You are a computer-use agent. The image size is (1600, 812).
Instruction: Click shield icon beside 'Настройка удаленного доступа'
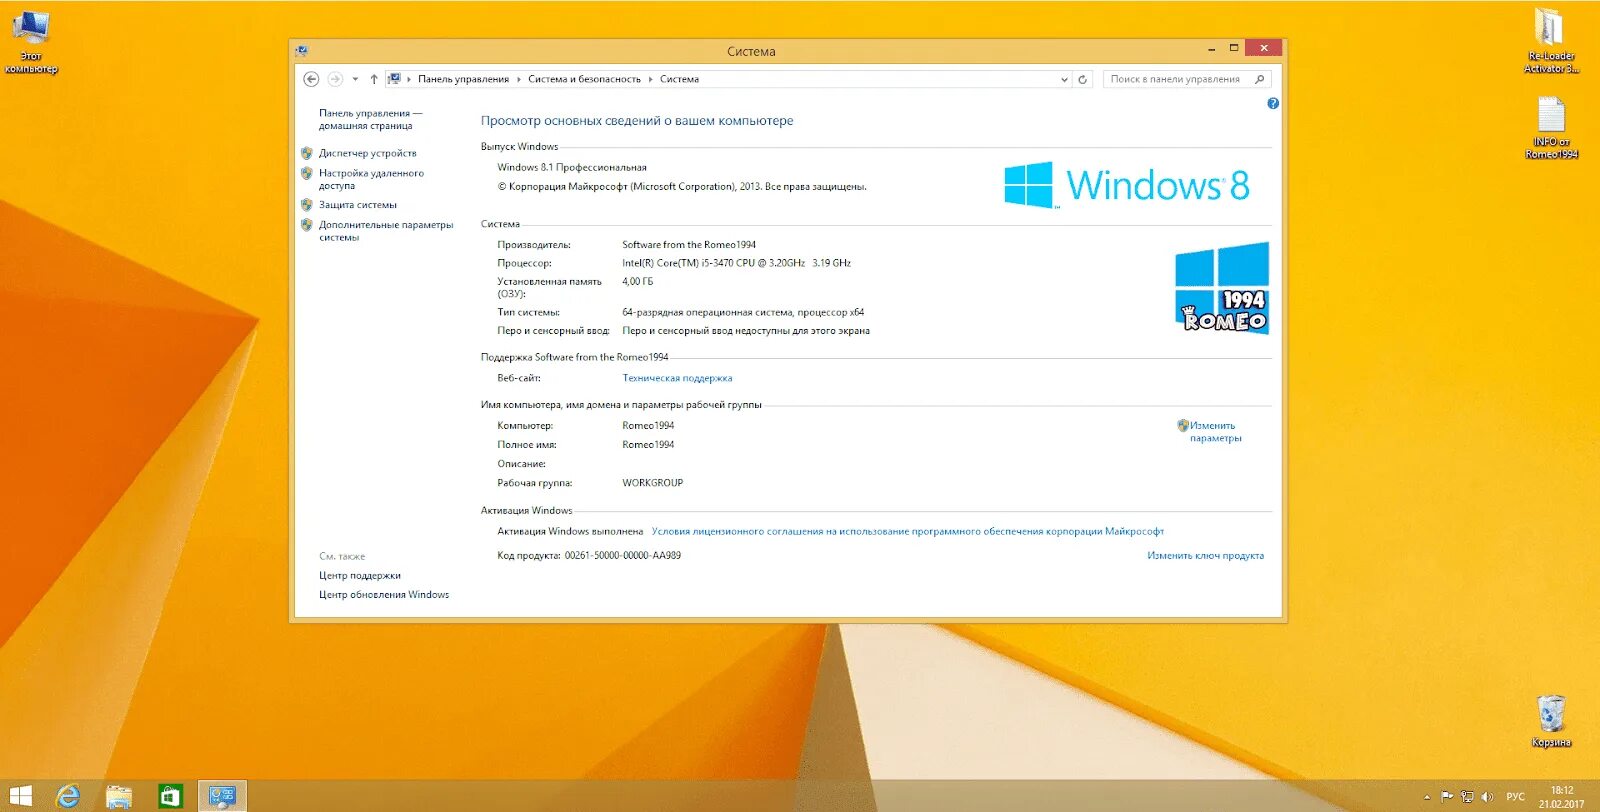point(307,173)
